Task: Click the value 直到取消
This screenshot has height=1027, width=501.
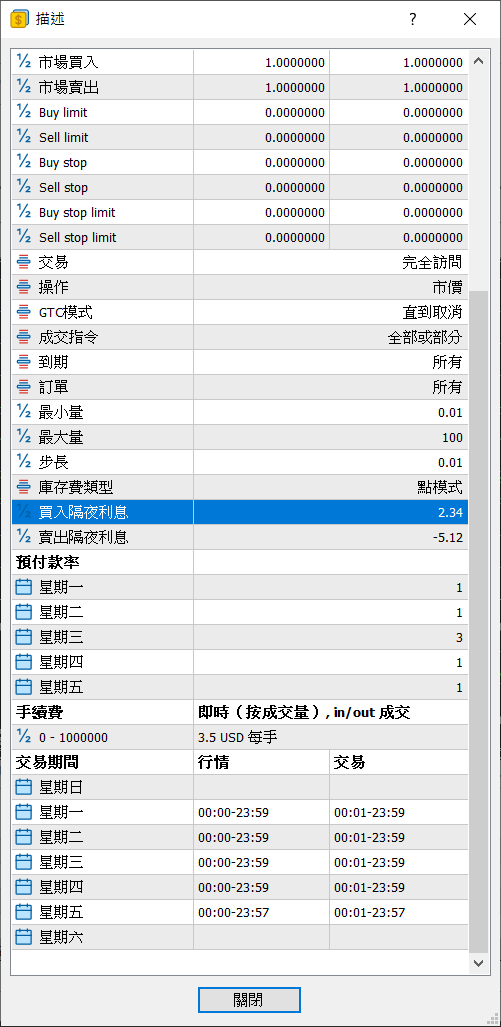Action: pyautogui.click(x=432, y=312)
